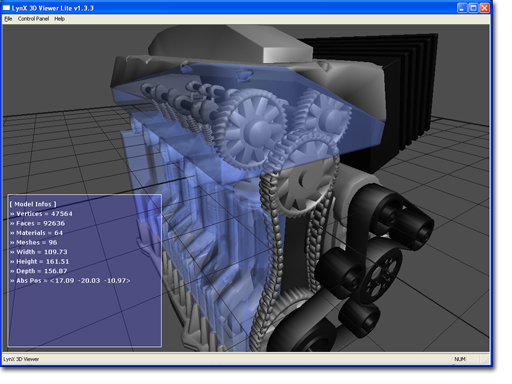Open the Control Panel menu

coord(33,19)
